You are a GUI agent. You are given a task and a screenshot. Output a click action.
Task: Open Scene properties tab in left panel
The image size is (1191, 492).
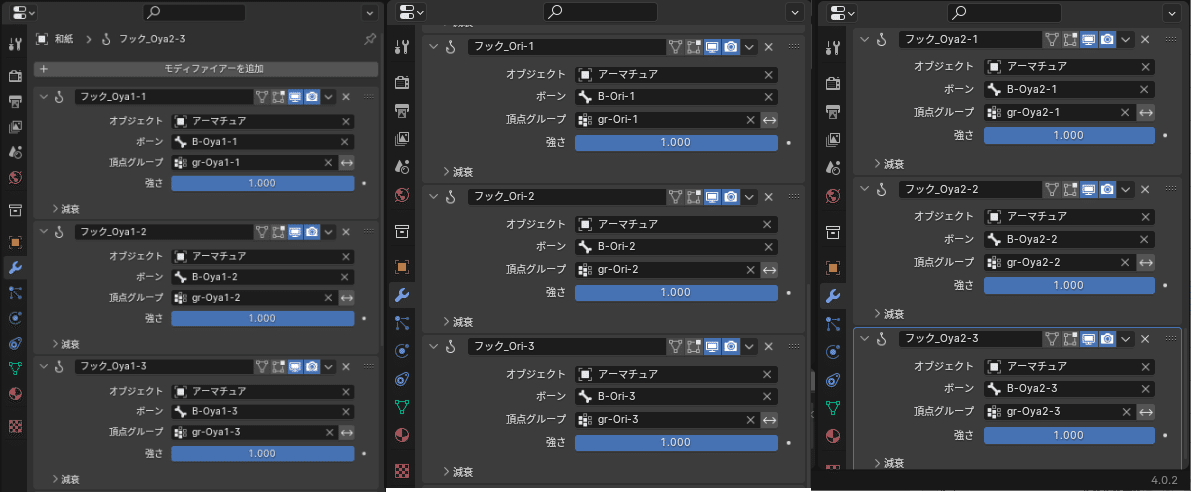15,152
